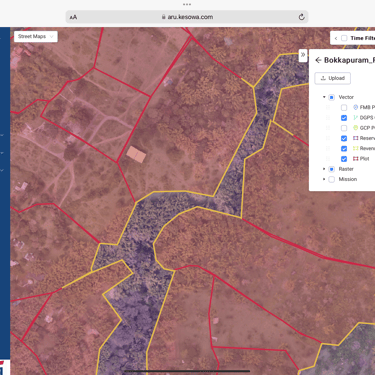Click the FMB layer point icon
The image size is (375, 375).
[355, 107]
